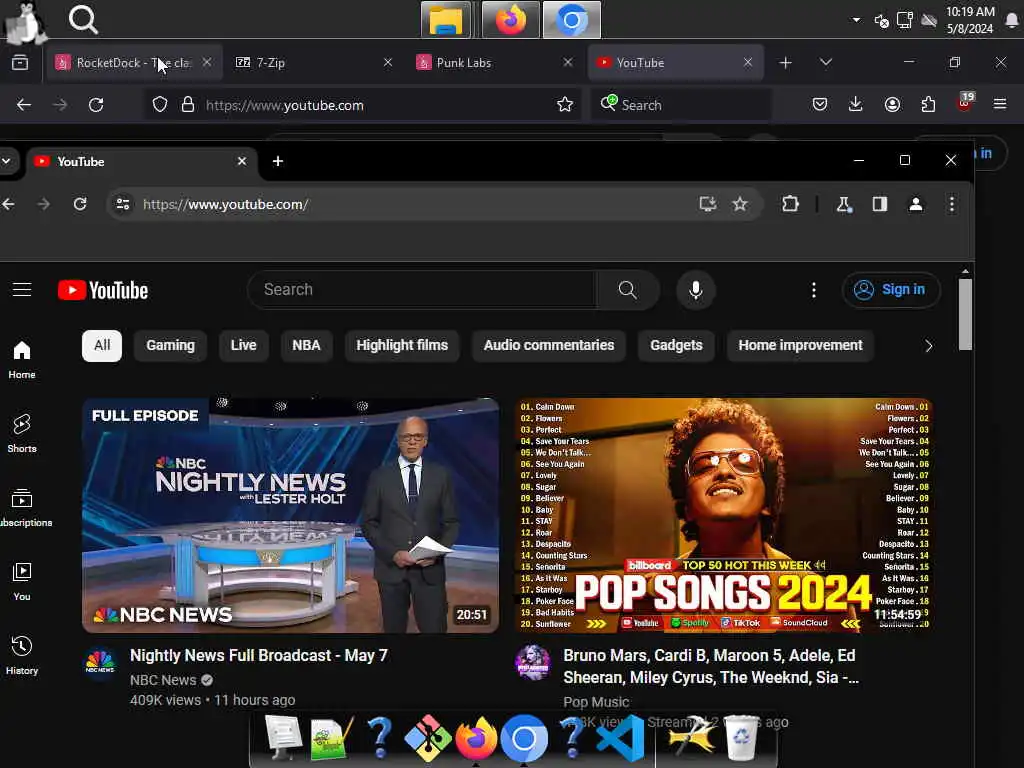Go to Home in YouTube sidebar
Viewport: 1024px width, 768px height.
pos(22,360)
